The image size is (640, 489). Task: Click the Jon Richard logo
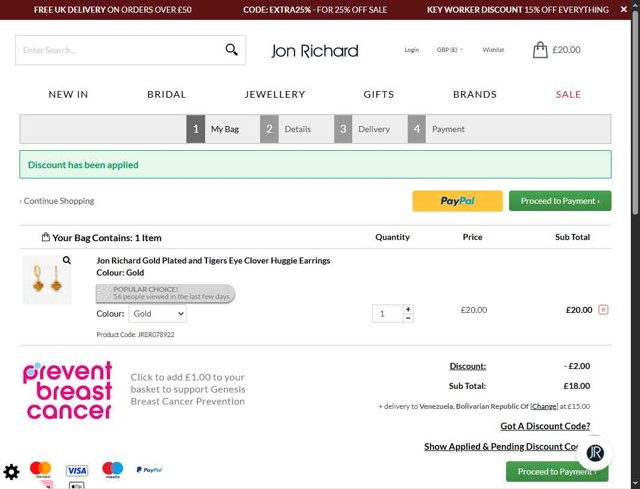pos(315,51)
